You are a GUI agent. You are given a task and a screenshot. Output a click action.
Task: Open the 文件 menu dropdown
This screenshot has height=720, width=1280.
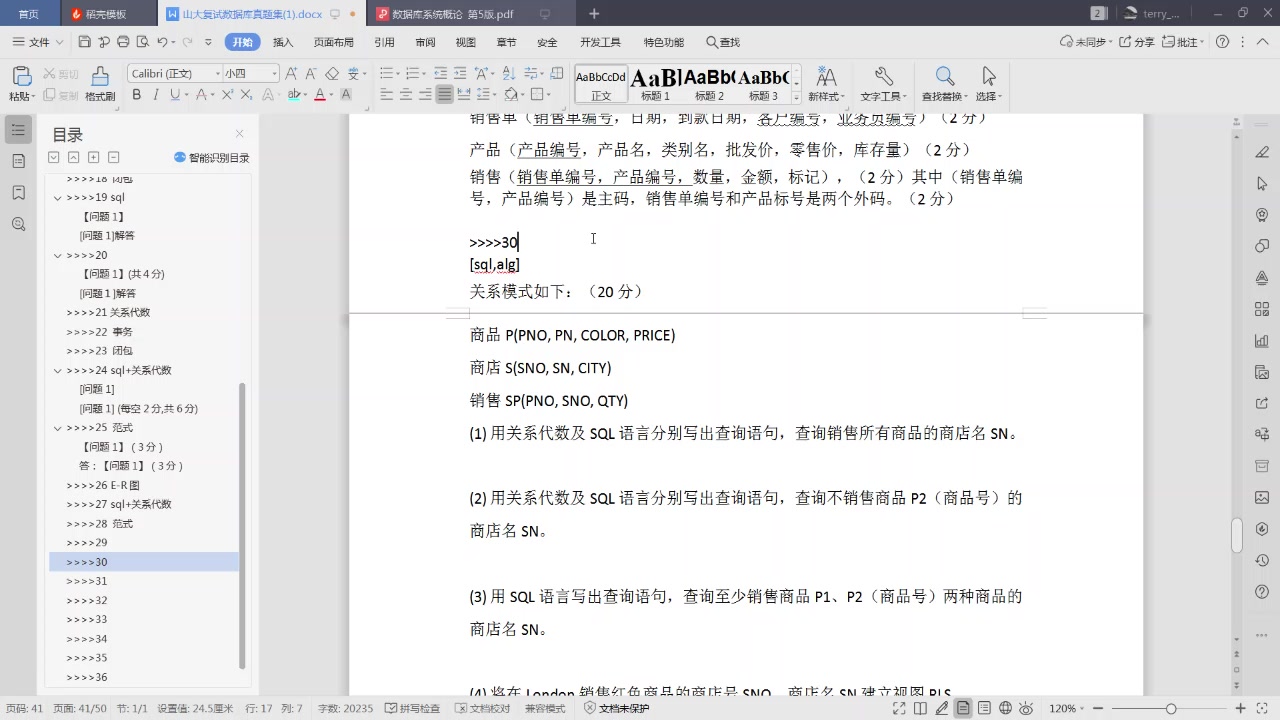[x=38, y=42]
